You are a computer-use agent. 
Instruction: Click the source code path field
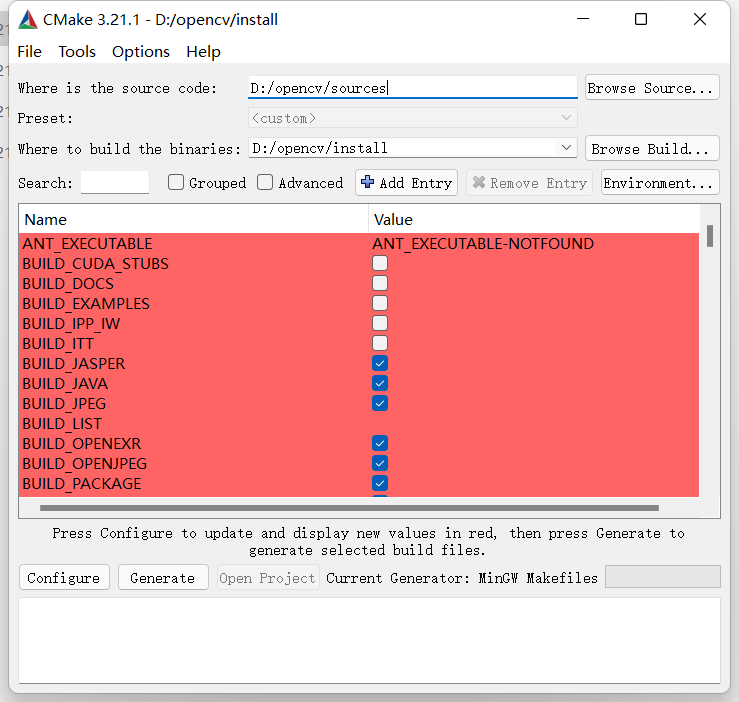click(x=412, y=88)
